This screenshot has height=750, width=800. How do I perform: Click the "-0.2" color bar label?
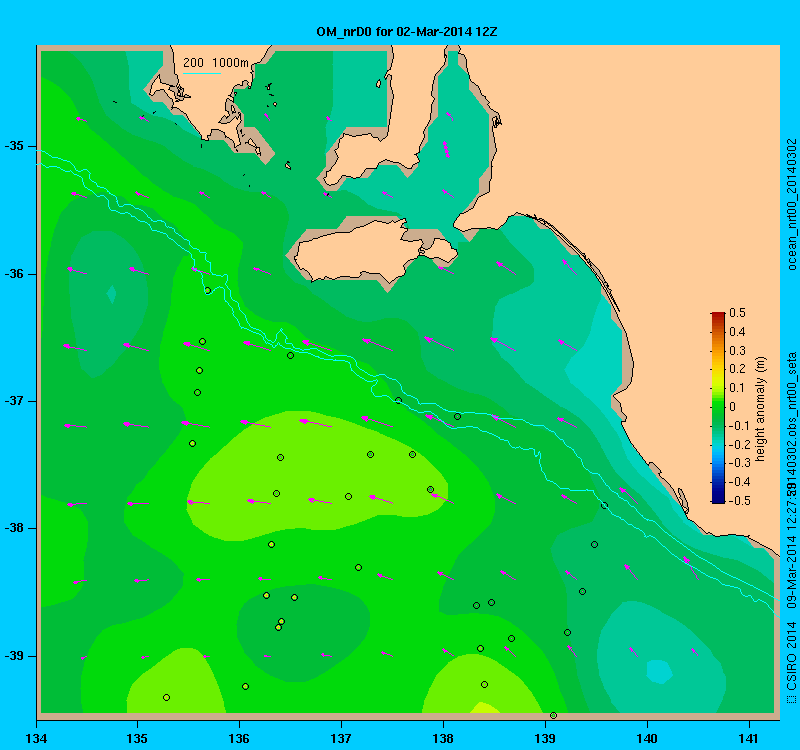coord(739,444)
